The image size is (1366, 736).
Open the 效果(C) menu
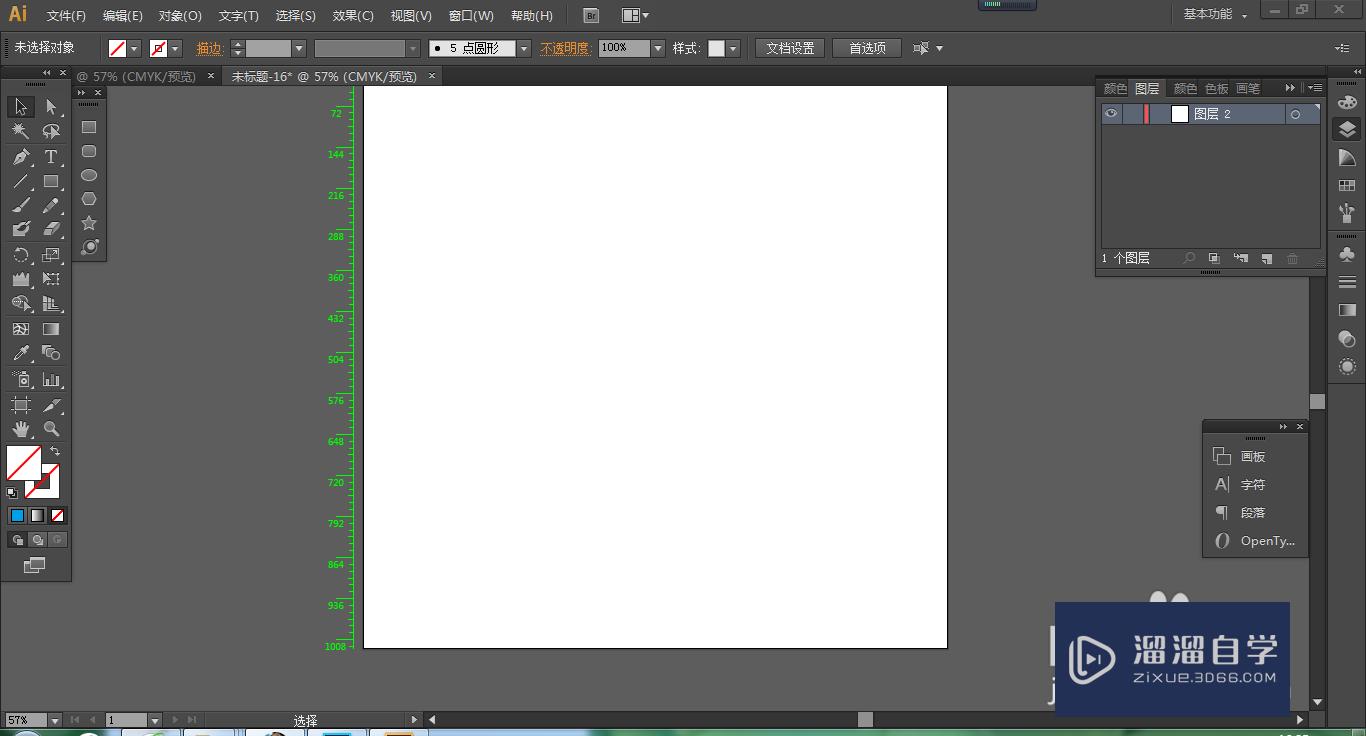tap(353, 16)
